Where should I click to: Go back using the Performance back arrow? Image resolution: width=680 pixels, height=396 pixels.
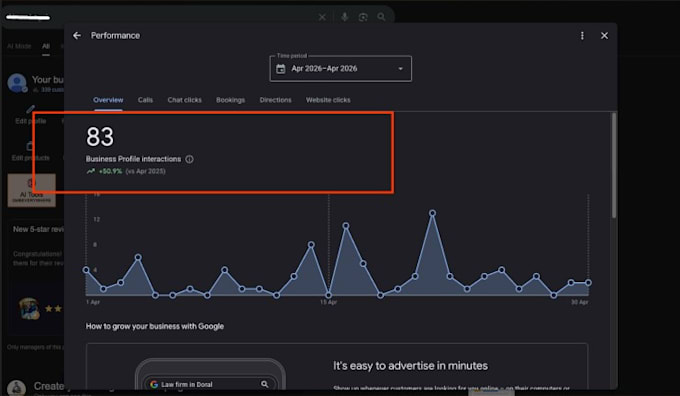pyautogui.click(x=77, y=36)
